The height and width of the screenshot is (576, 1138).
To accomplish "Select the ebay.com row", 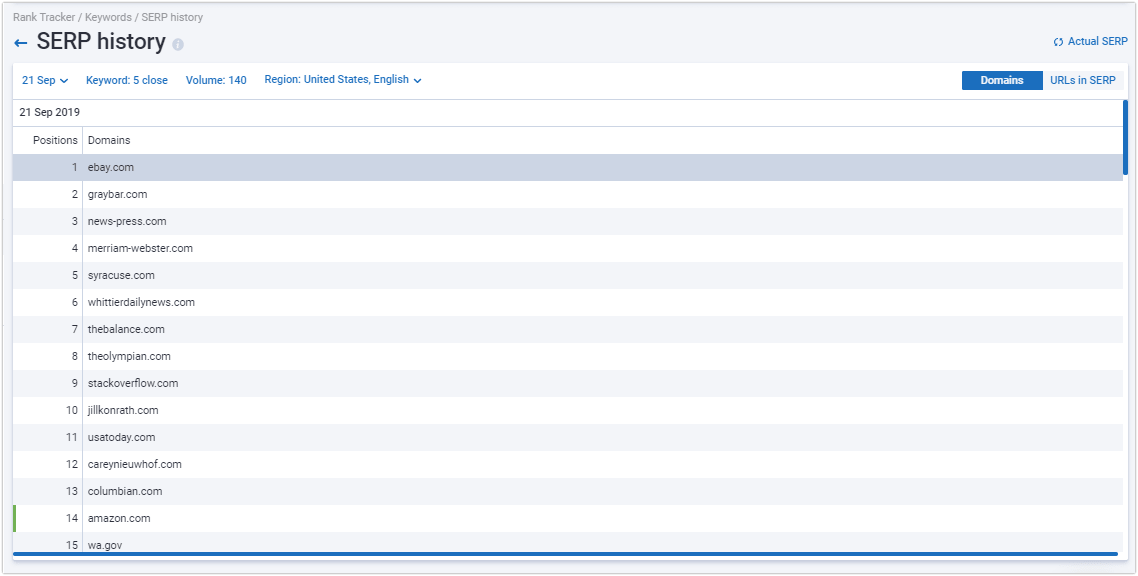I will click(568, 168).
